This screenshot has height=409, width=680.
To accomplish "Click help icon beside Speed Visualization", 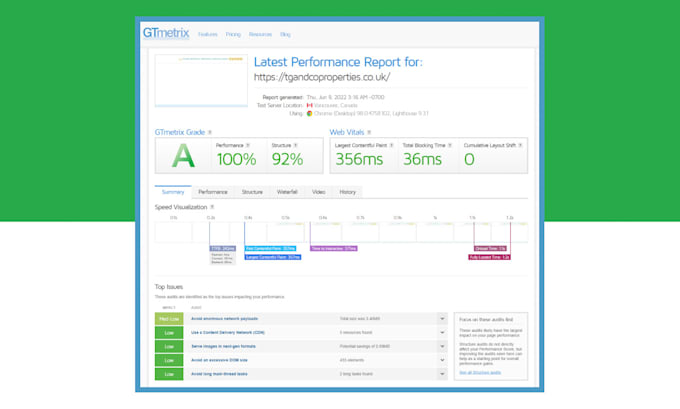I will coord(212,207).
